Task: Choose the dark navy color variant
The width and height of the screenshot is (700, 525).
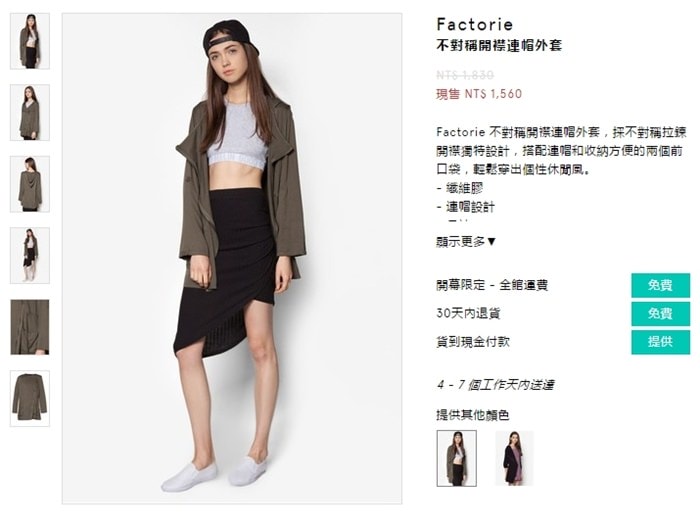Action: [514, 458]
